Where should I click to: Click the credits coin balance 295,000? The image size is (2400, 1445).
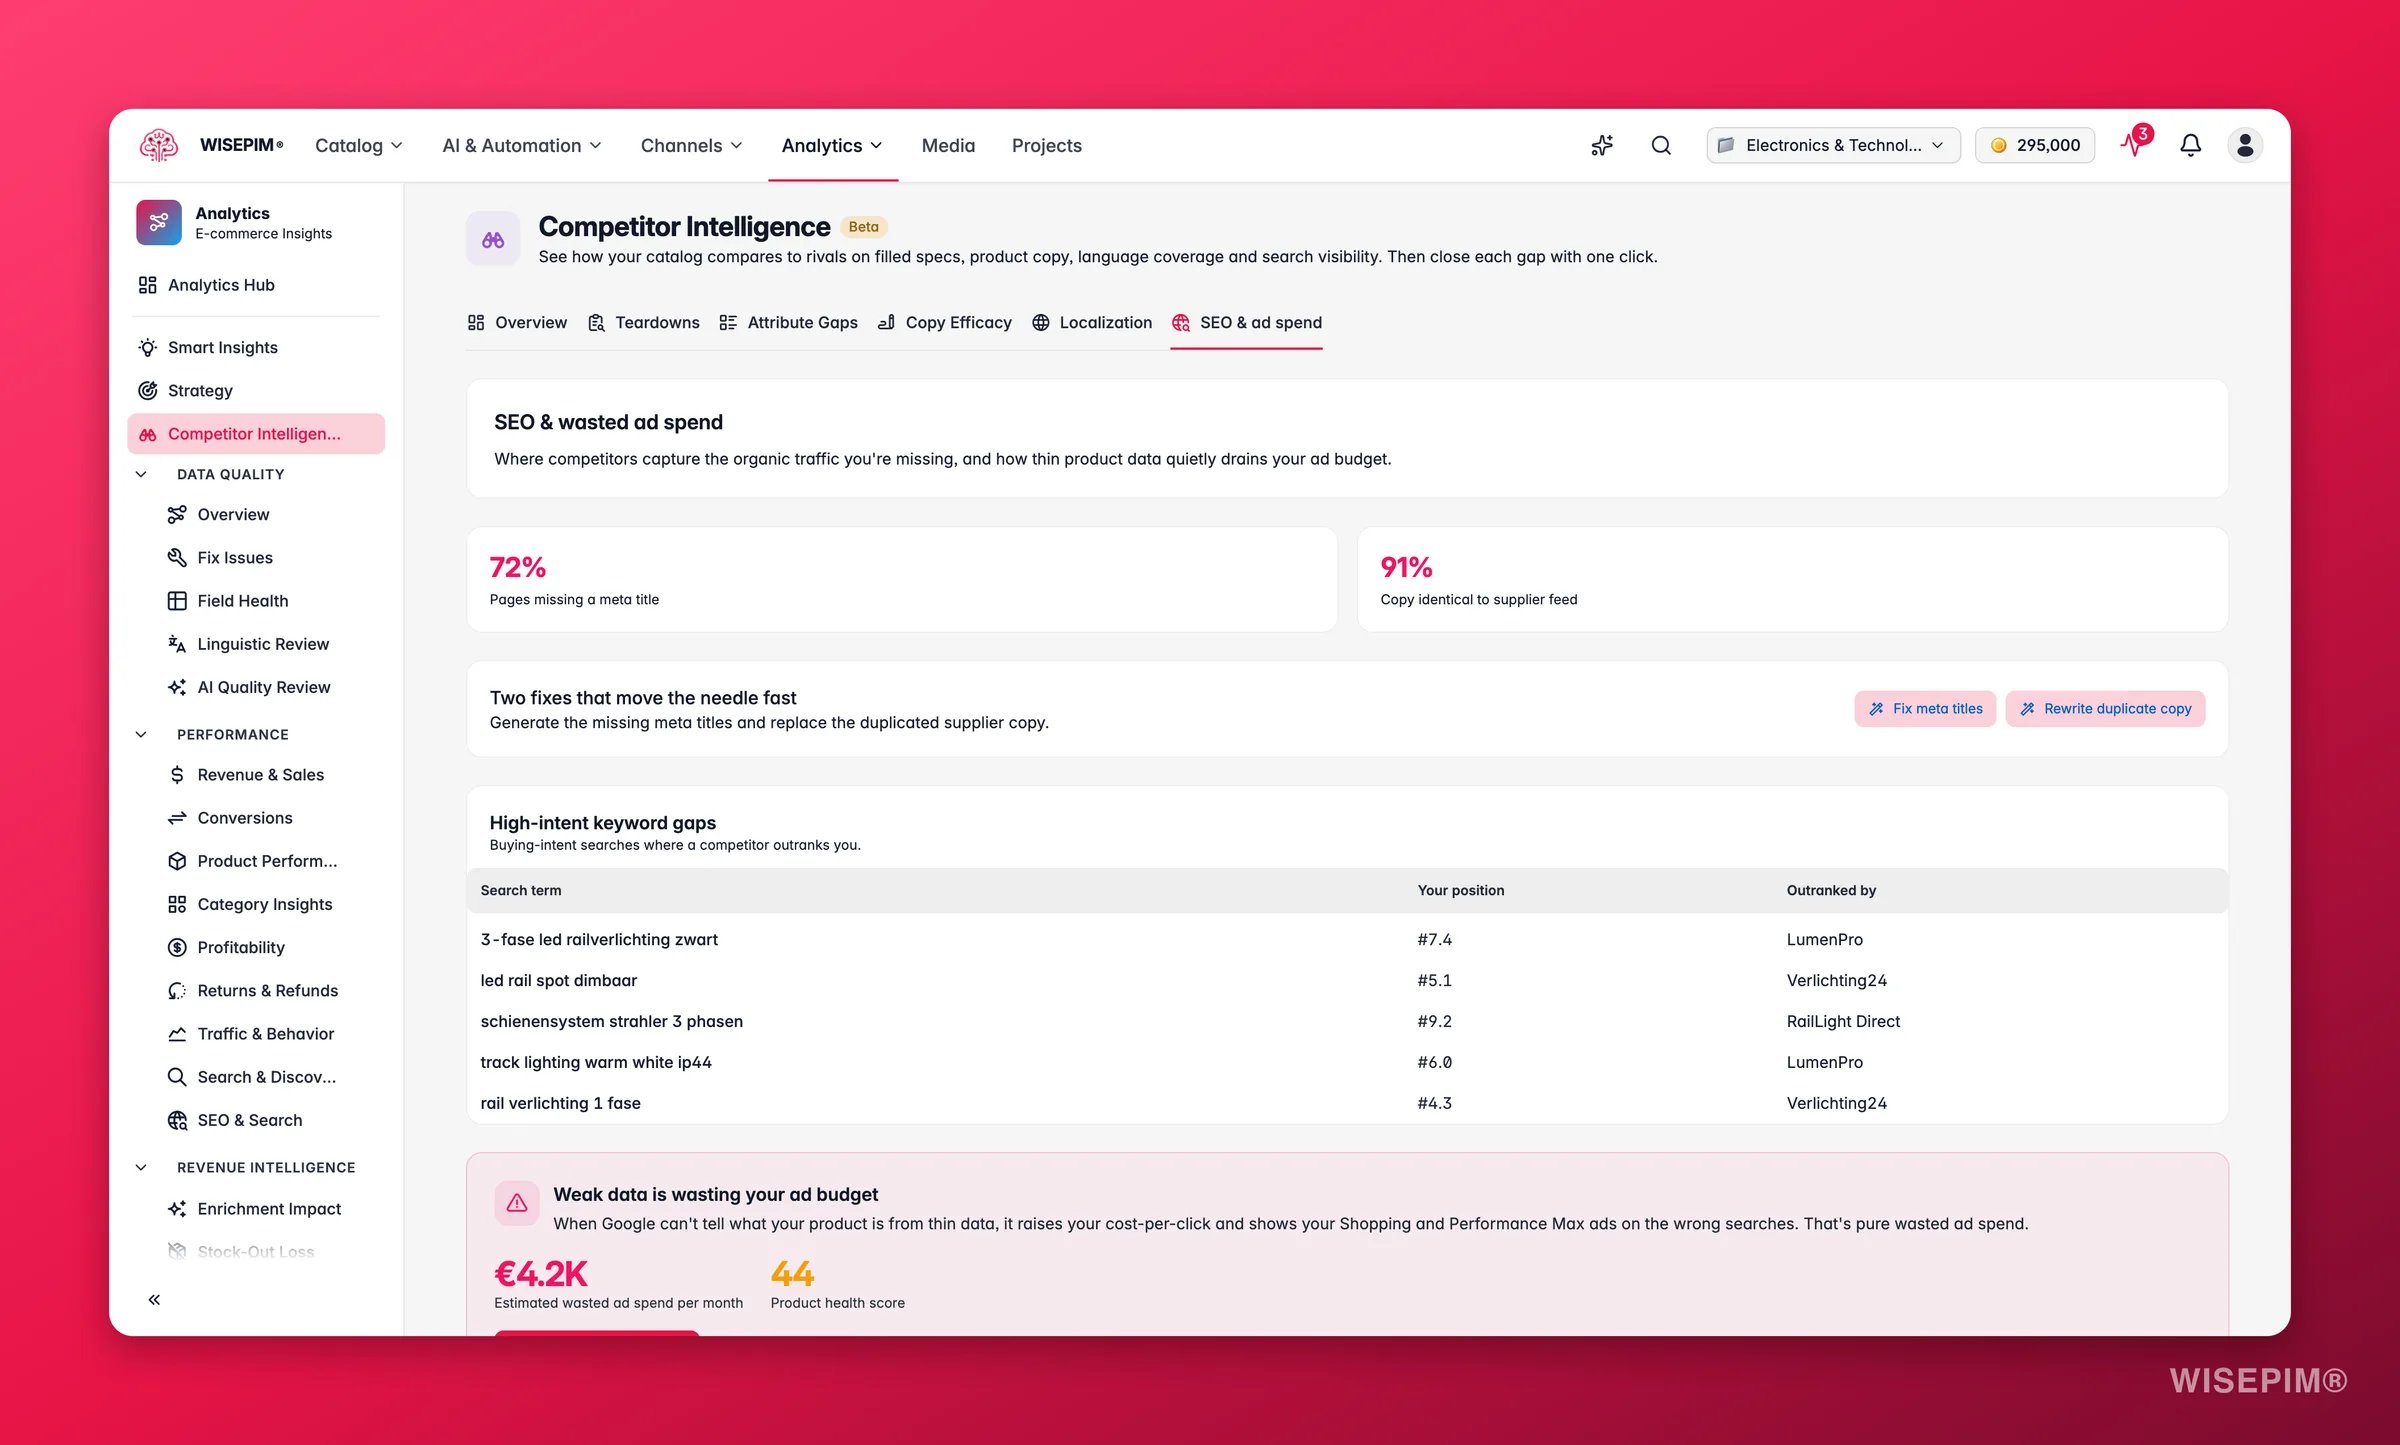[2034, 145]
